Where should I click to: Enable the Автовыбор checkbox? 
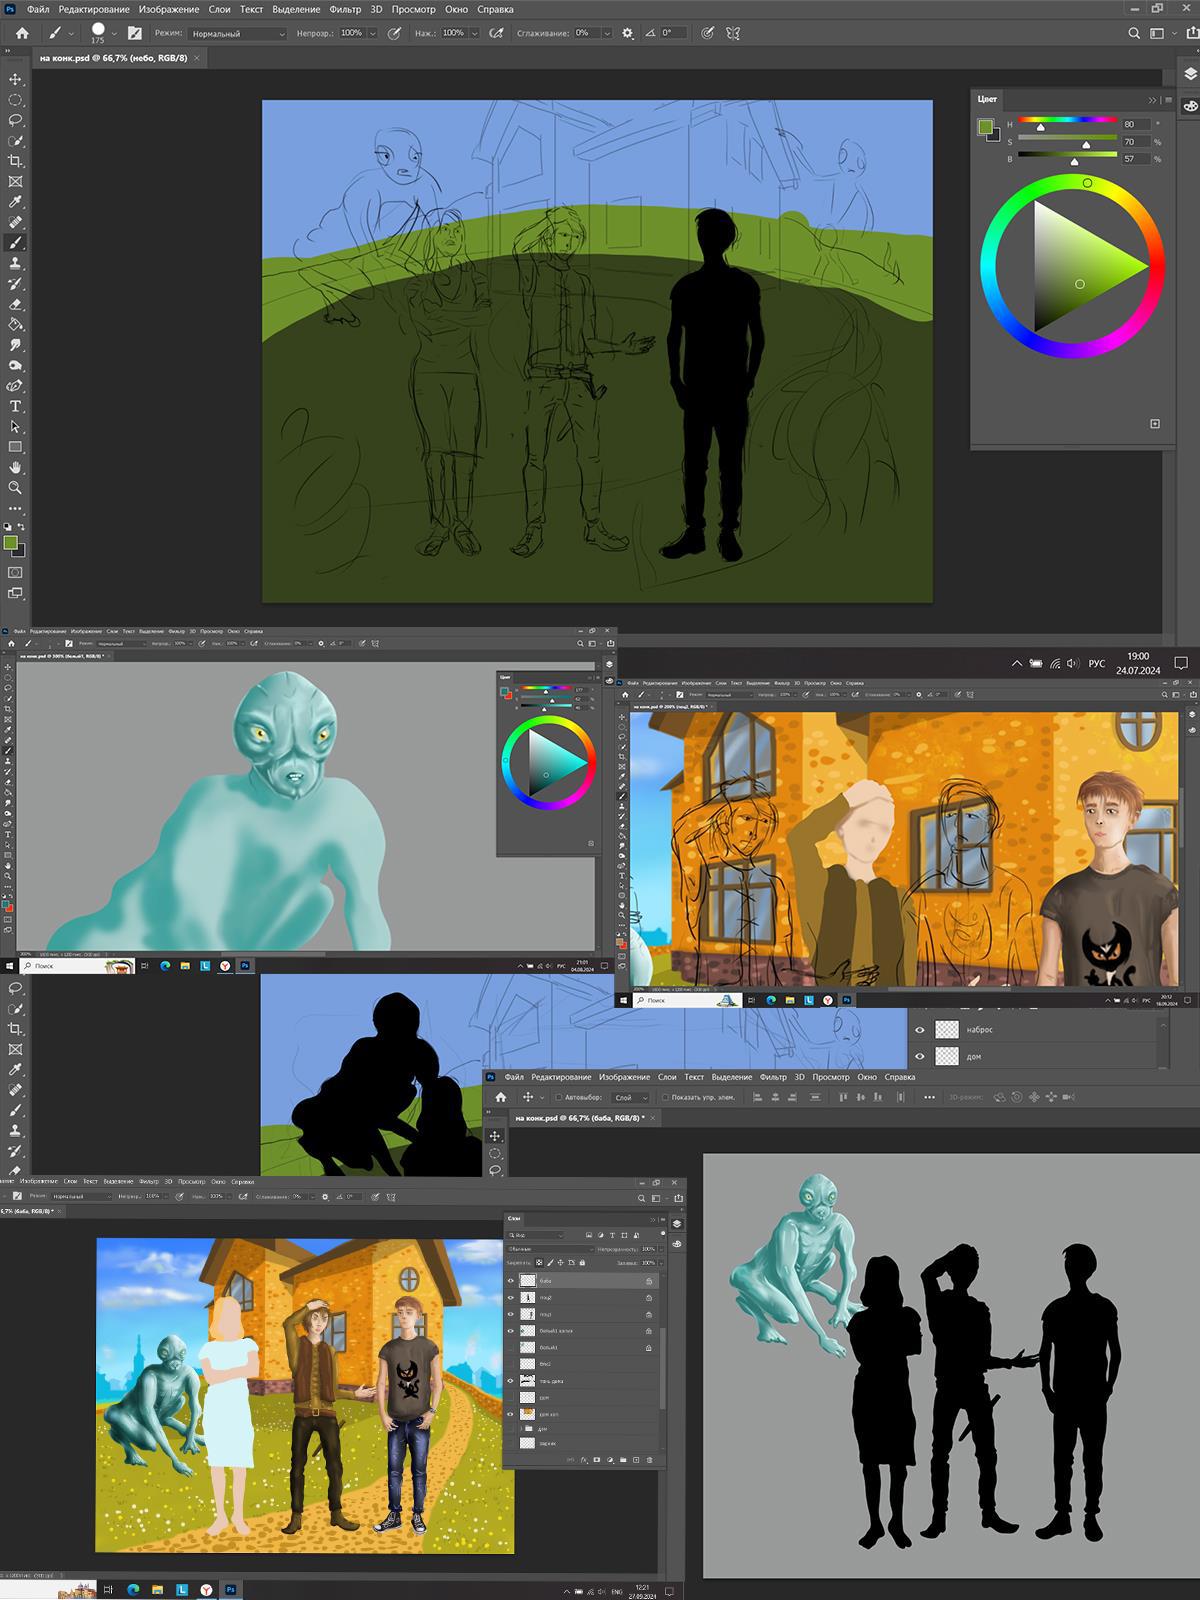click(559, 1097)
